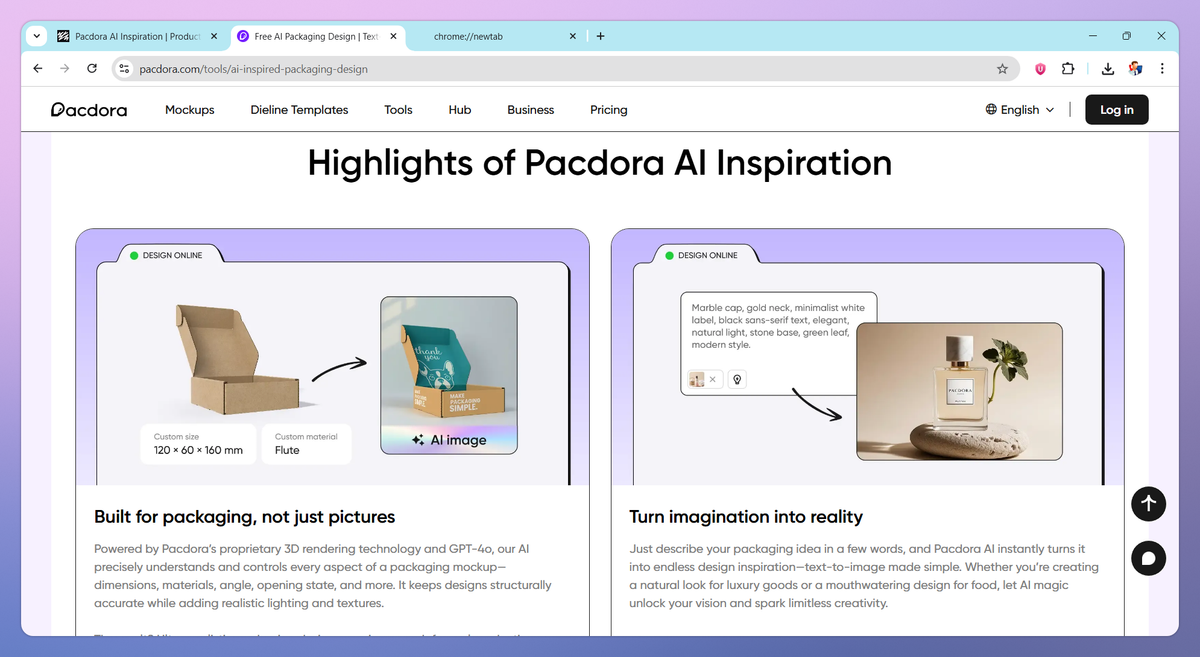The height and width of the screenshot is (657, 1200).
Task: Switch to the chrome://newtab tab
Action: 495,36
